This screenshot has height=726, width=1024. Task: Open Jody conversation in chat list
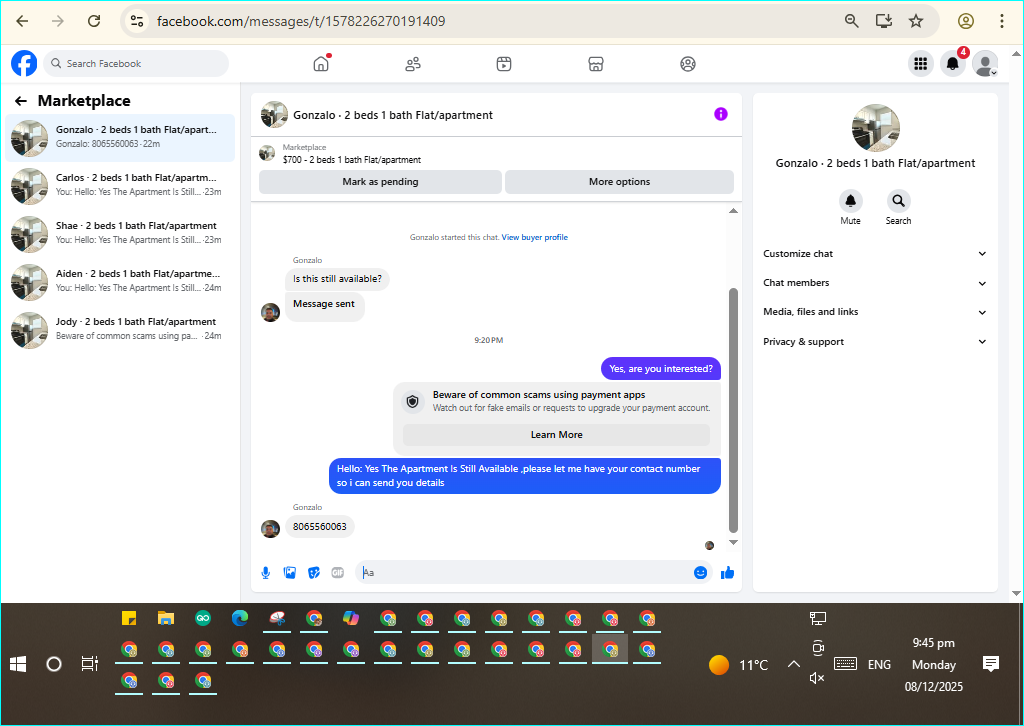[x=120, y=330]
